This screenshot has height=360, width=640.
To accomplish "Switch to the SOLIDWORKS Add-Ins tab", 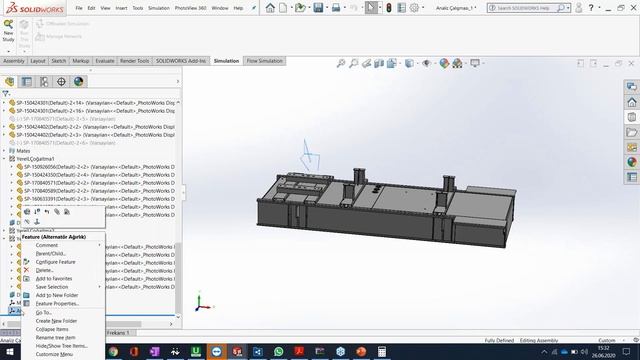I will click(x=181, y=61).
